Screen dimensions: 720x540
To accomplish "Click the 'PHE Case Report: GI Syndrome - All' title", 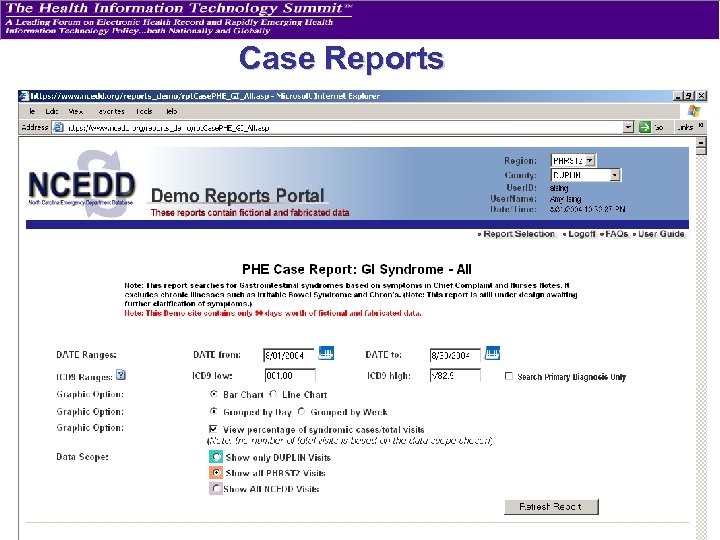I will click(357, 269).
